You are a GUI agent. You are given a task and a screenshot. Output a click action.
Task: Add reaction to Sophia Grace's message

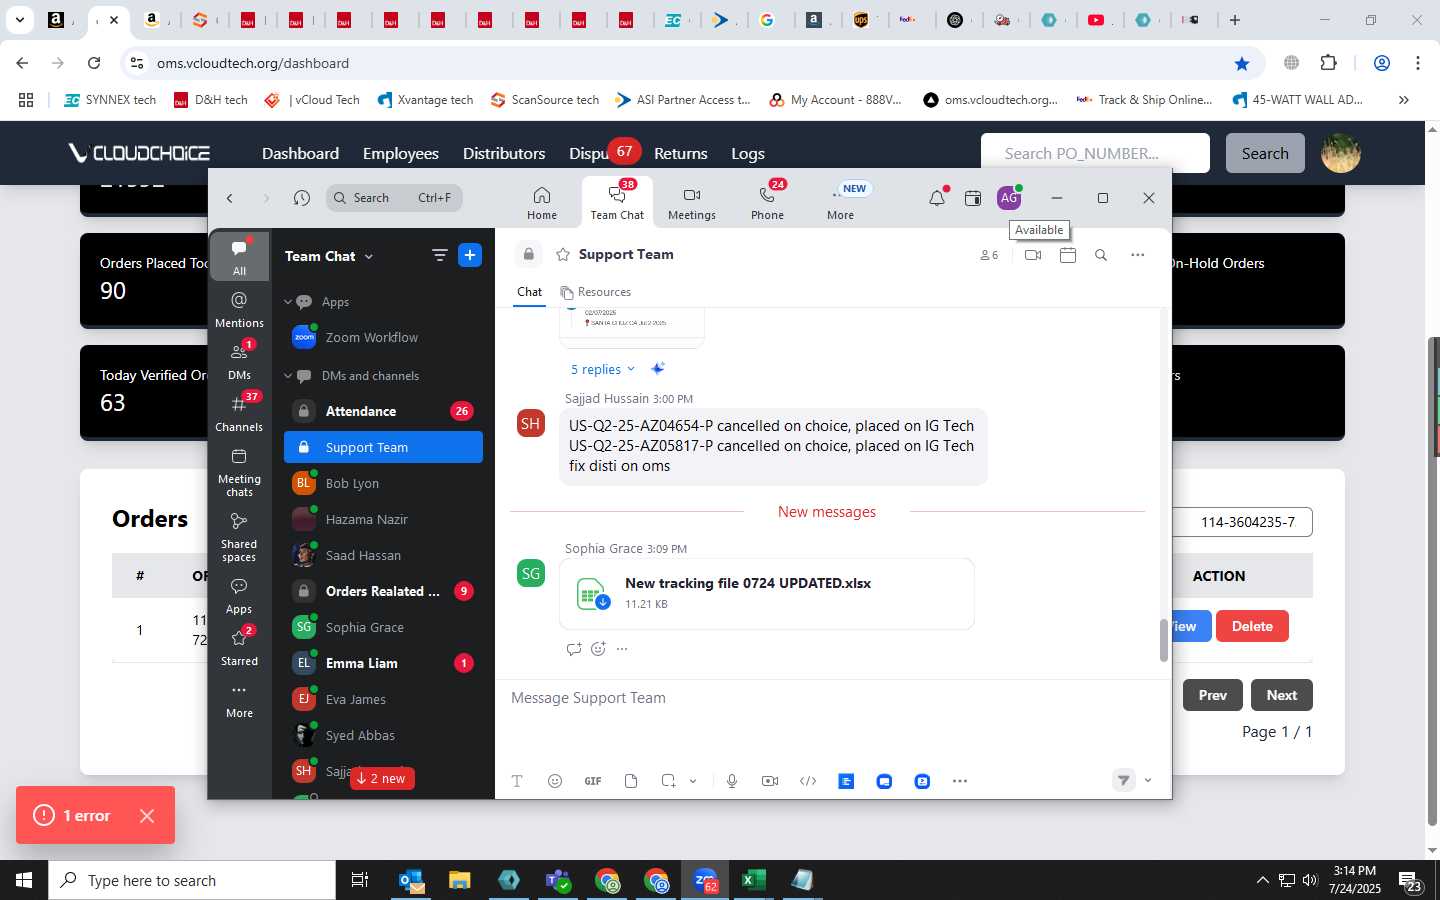598,649
